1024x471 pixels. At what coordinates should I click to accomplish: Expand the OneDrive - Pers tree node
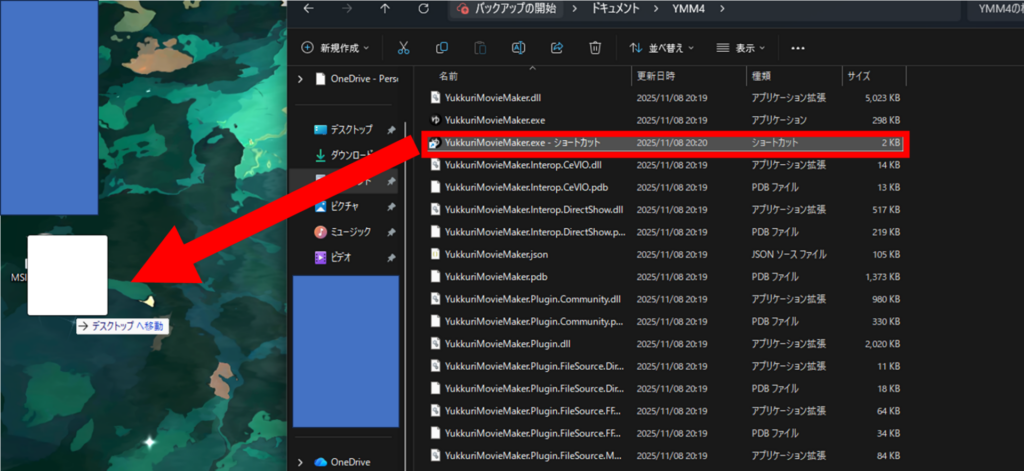[300, 79]
